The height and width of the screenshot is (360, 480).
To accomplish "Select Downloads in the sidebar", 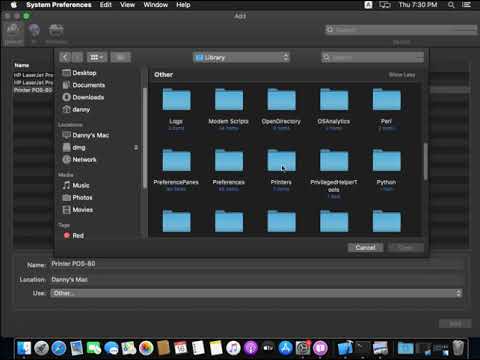I will 88,97.
